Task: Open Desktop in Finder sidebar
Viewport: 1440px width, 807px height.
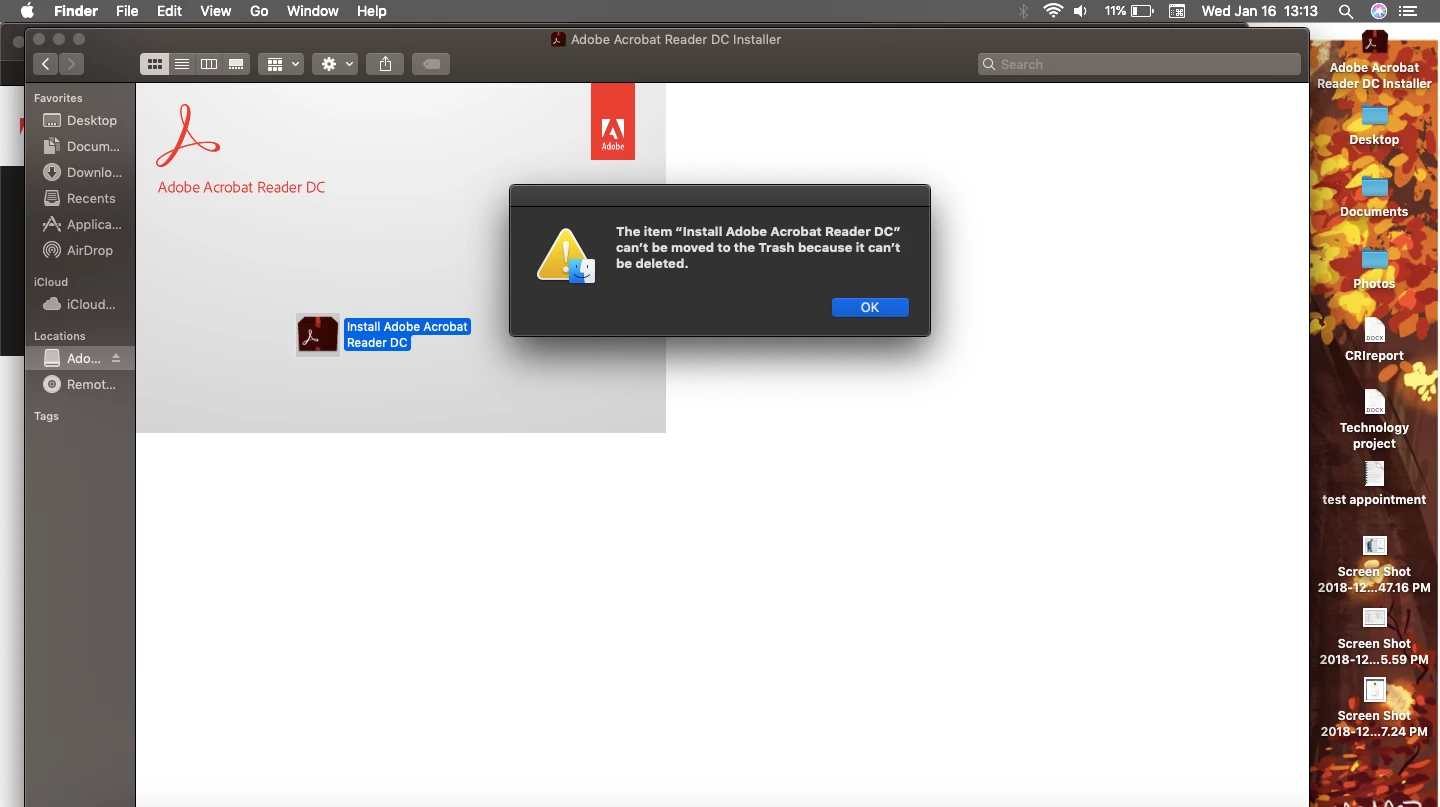Action: 80,120
